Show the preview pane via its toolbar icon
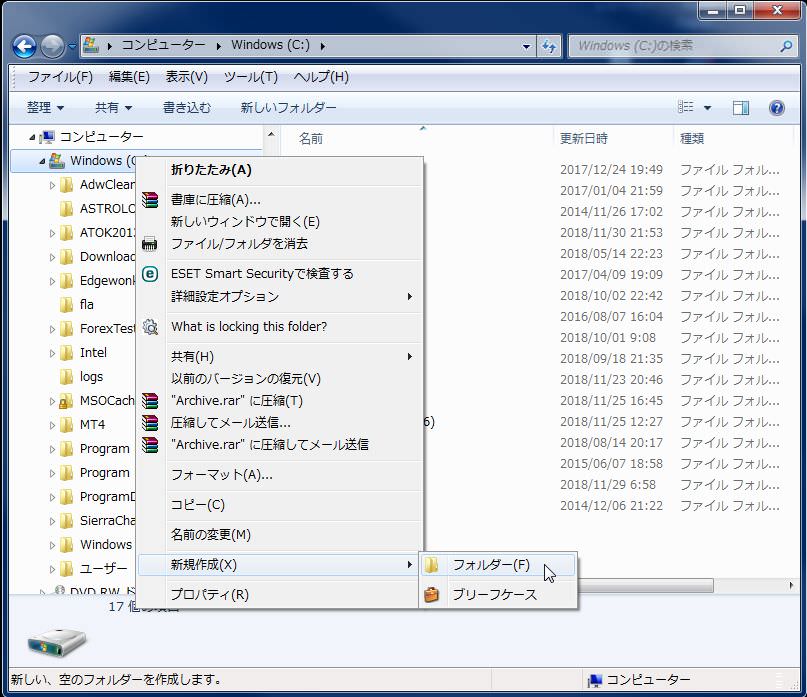807x697 pixels. [x=740, y=107]
